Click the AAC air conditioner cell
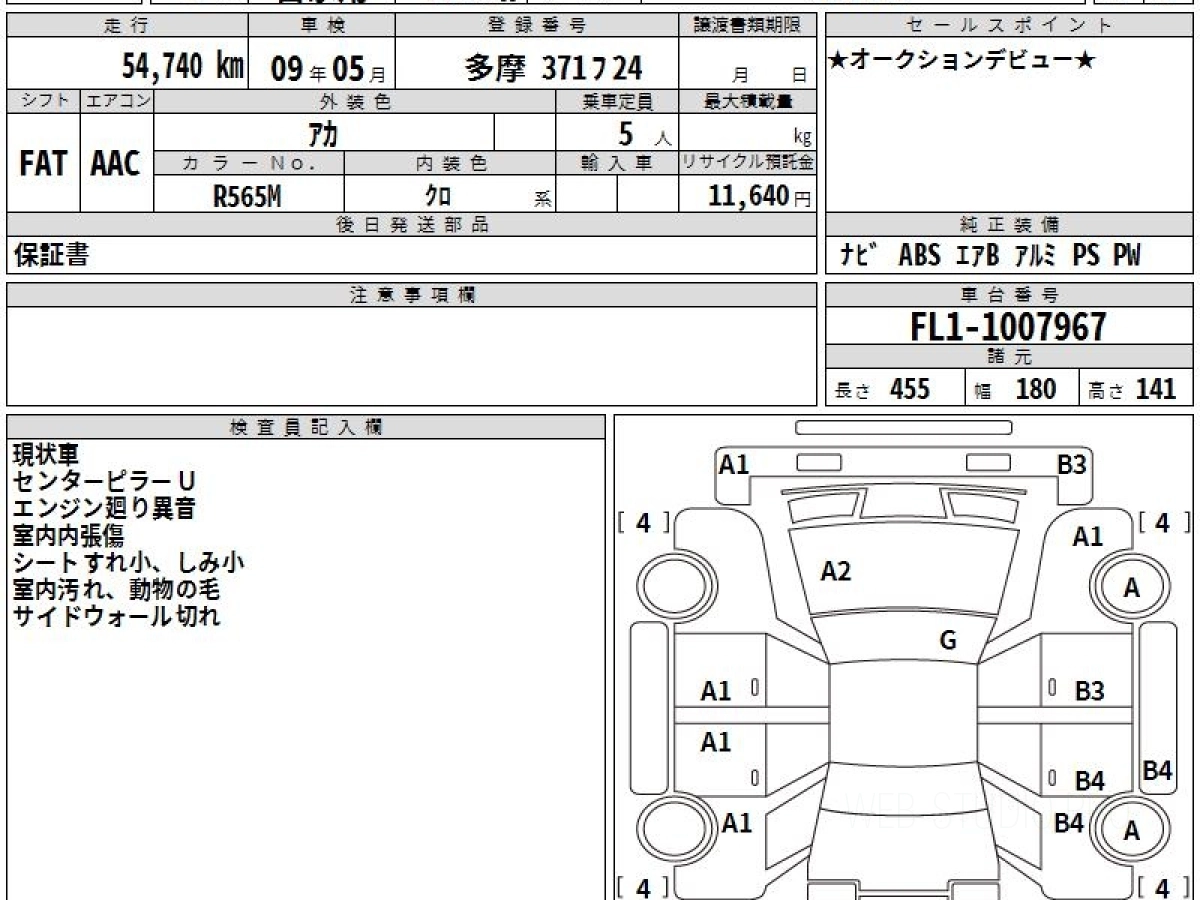The image size is (1200, 900). 117,164
